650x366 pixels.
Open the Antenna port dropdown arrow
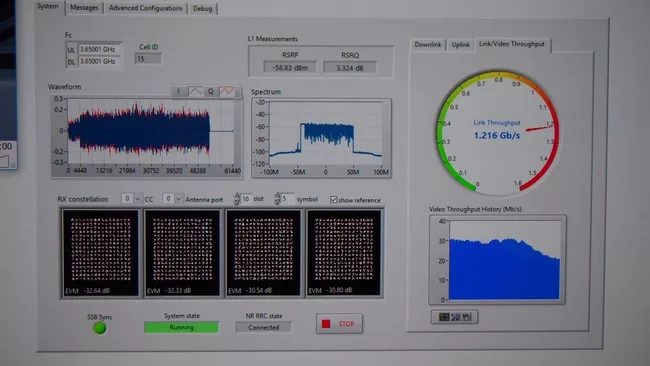pos(178,199)
